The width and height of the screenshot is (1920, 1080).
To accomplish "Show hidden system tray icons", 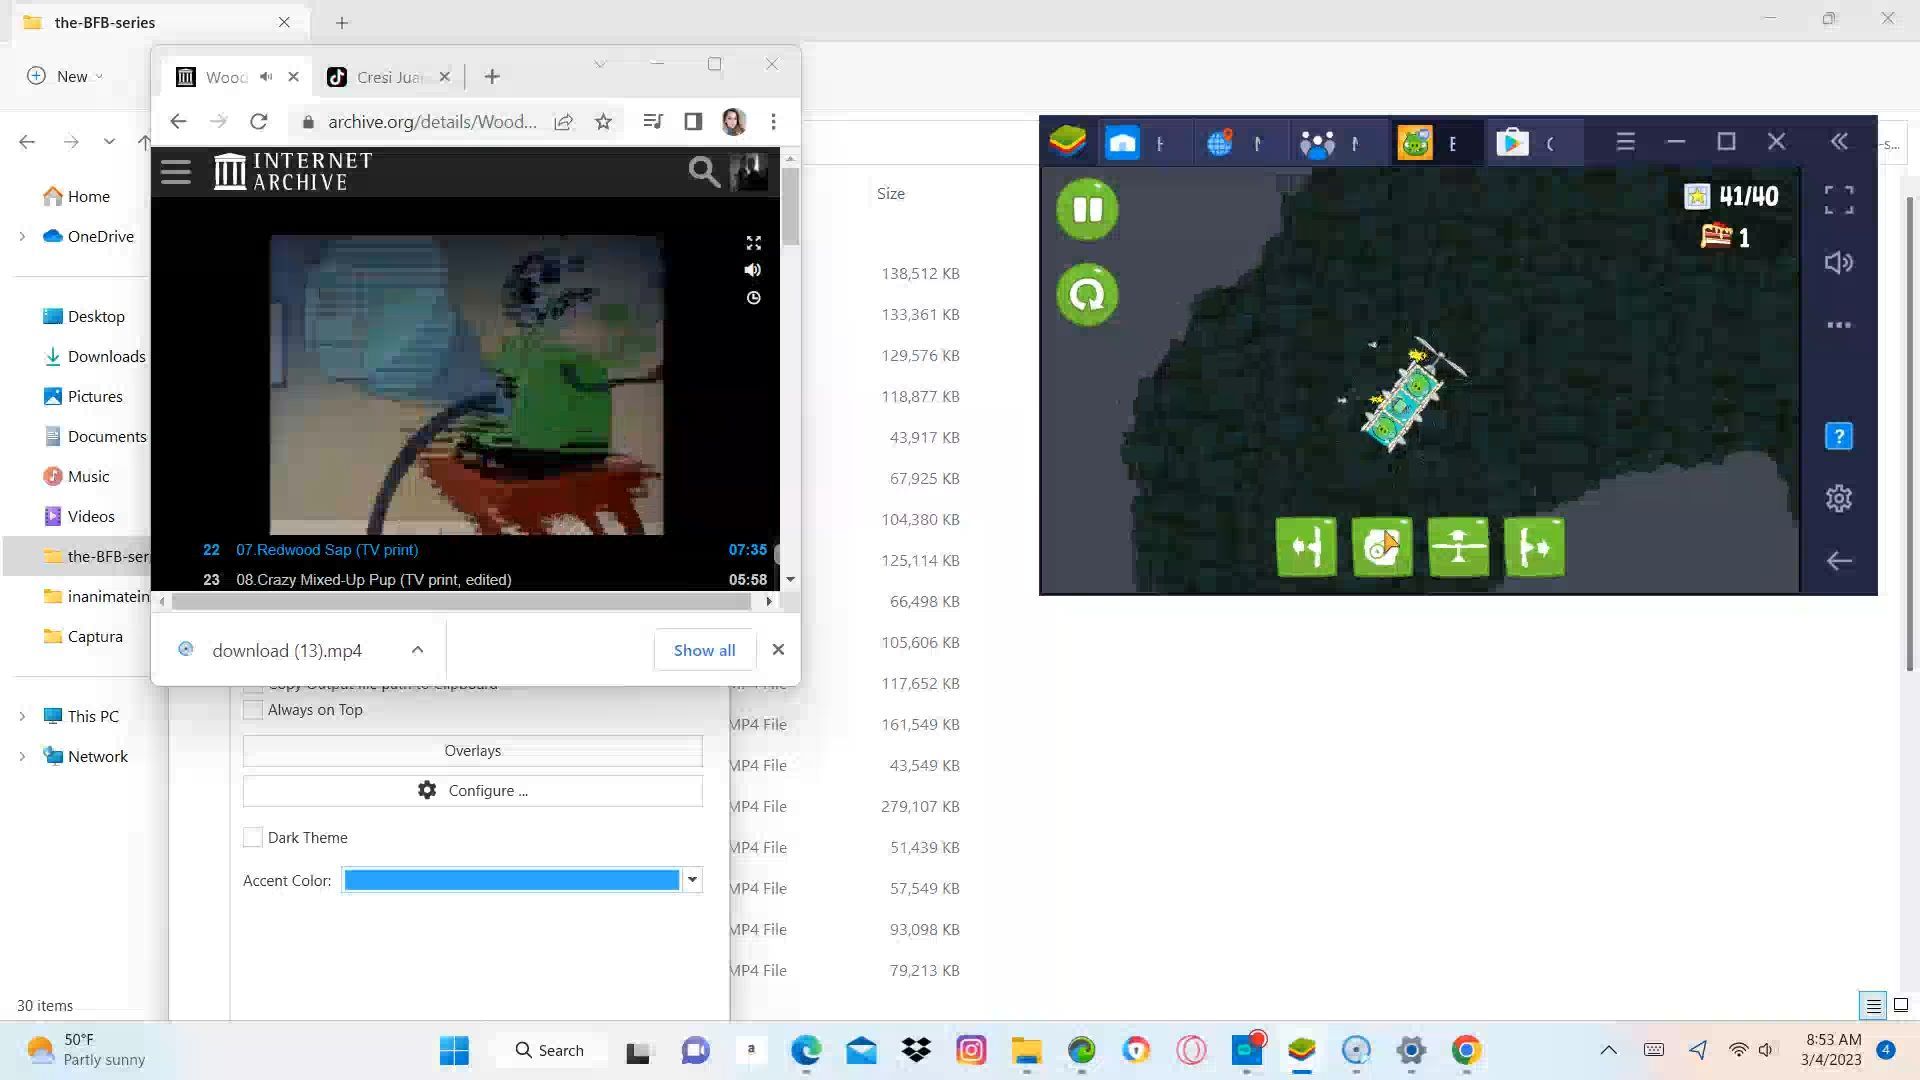I will [x=1608, y=1050].
